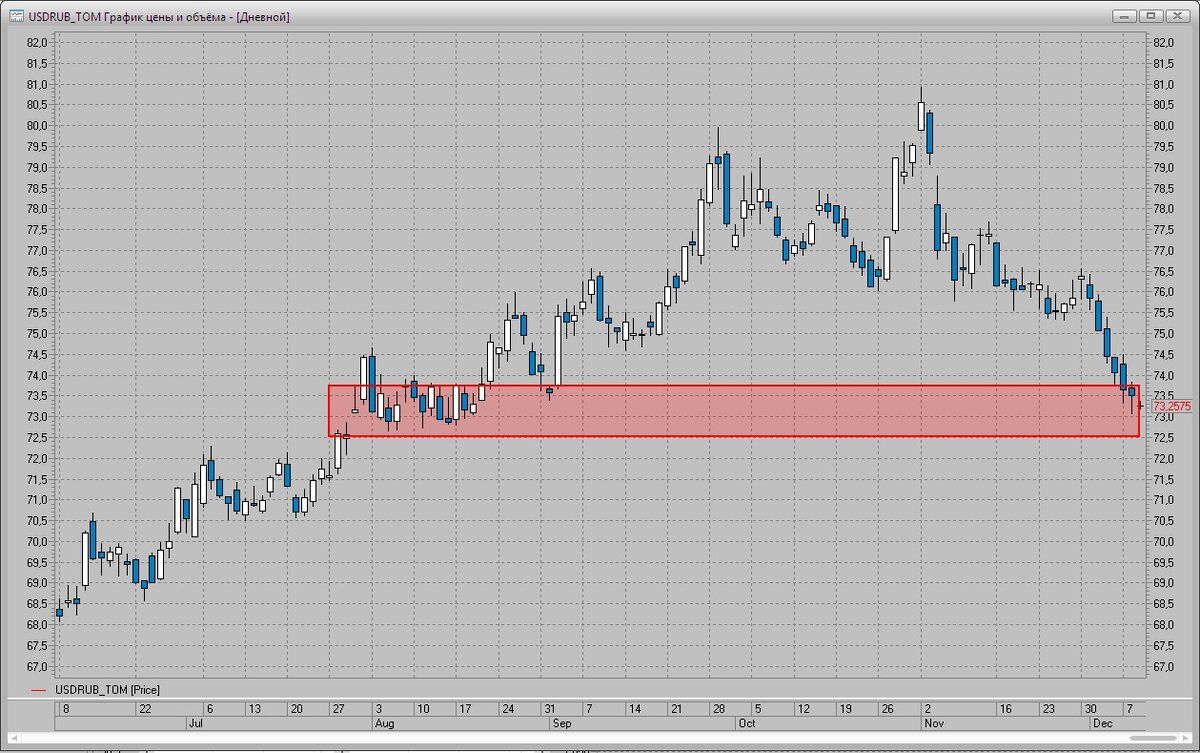
Task: Click the date label 31 on the time axis
Action: tap(550, 708)
